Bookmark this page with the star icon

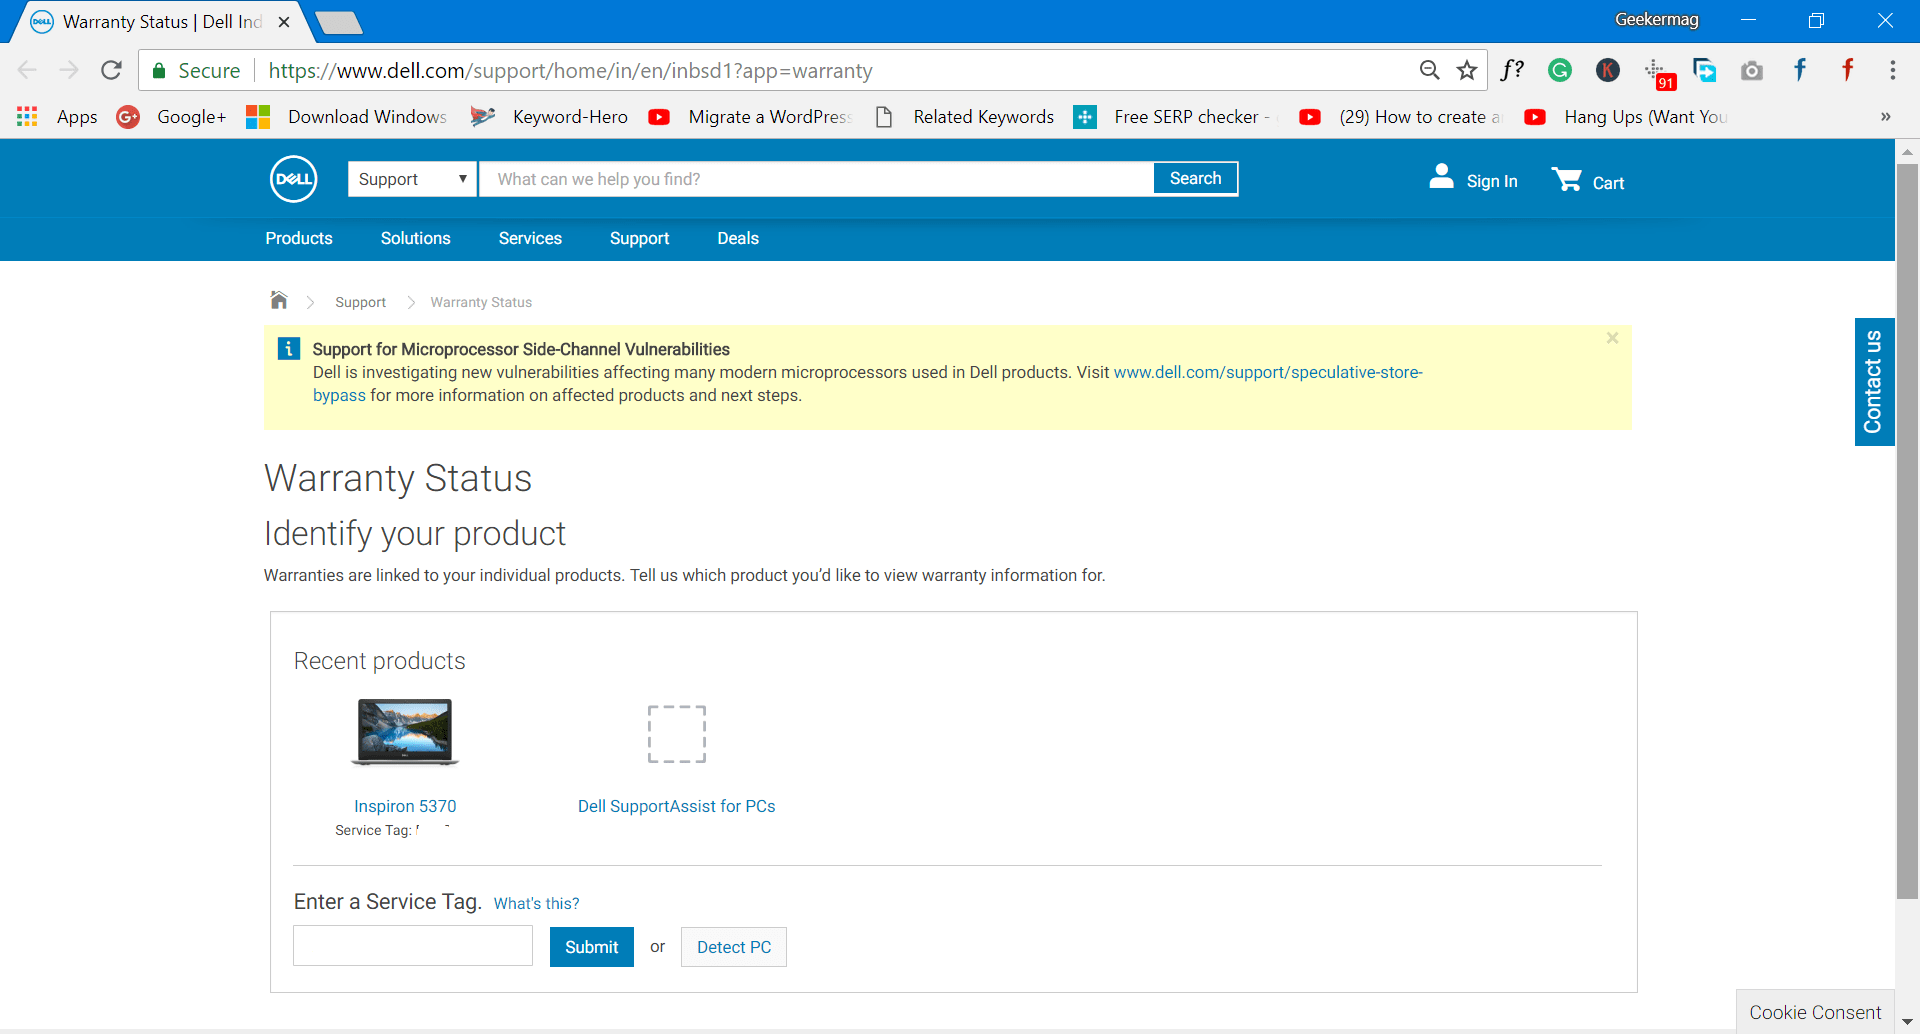pos(1467,70)
